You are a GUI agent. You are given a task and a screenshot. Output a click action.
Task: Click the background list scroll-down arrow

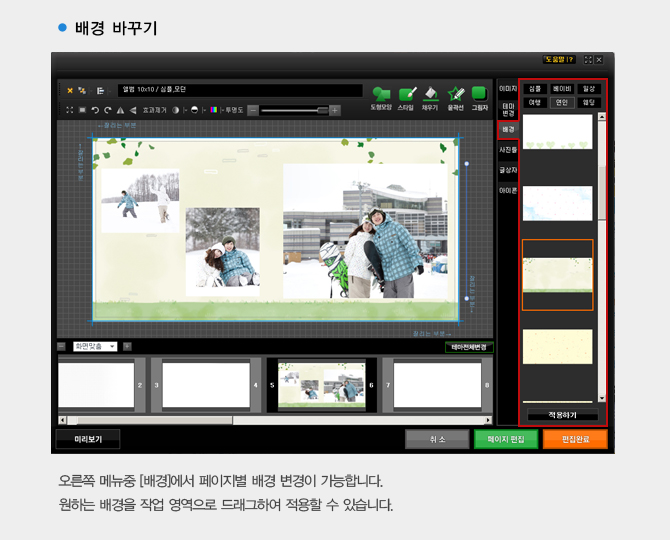tap(602, 398)
